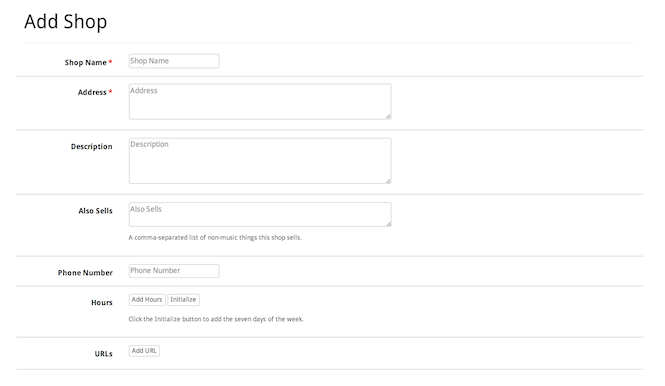Click the Also Sells field label
Viewport: 665px width, 386px height.
coord(95,211)
